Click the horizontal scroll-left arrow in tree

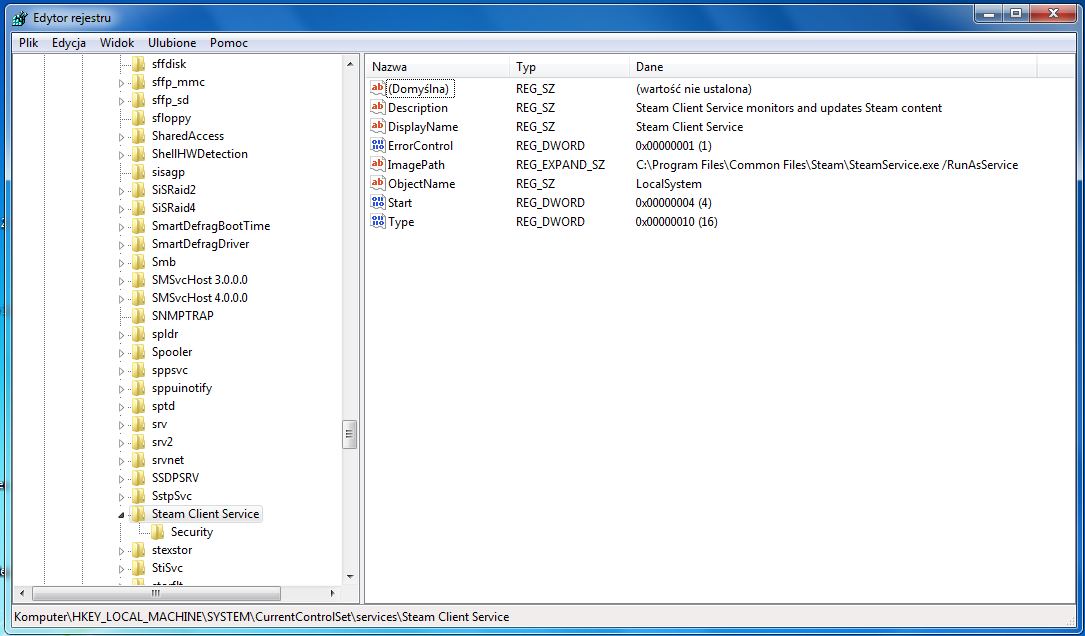pos(21,593)
